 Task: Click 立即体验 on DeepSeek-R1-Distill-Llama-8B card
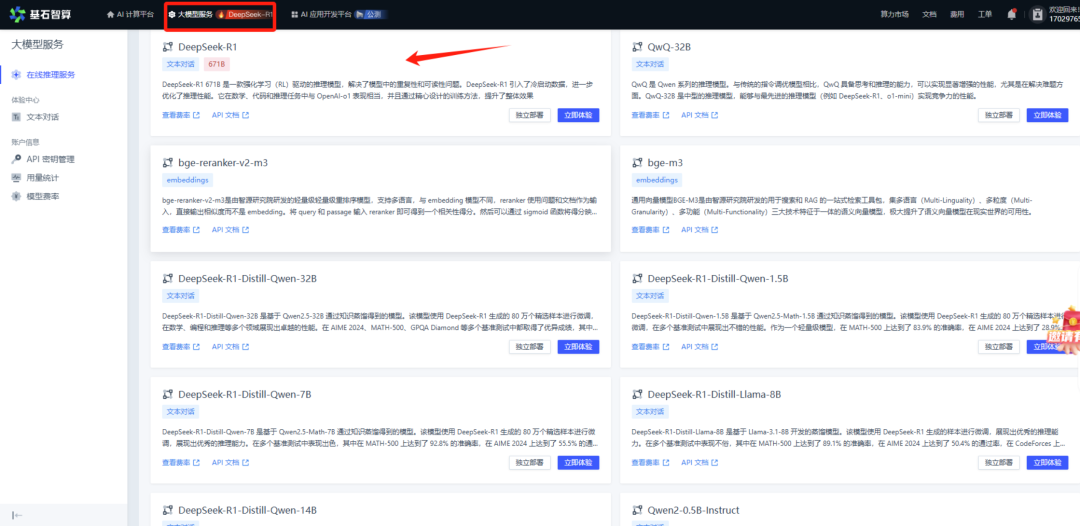pyautogui.click(x=1048, y=462)
